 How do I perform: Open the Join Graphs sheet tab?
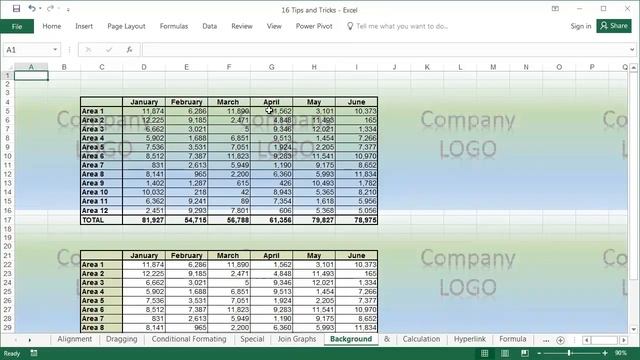(x=297, y=339)
